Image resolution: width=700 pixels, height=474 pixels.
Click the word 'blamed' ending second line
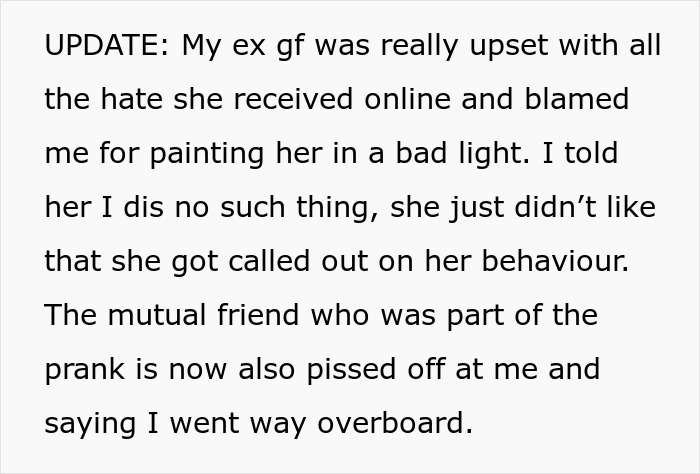tap(577, 99)
